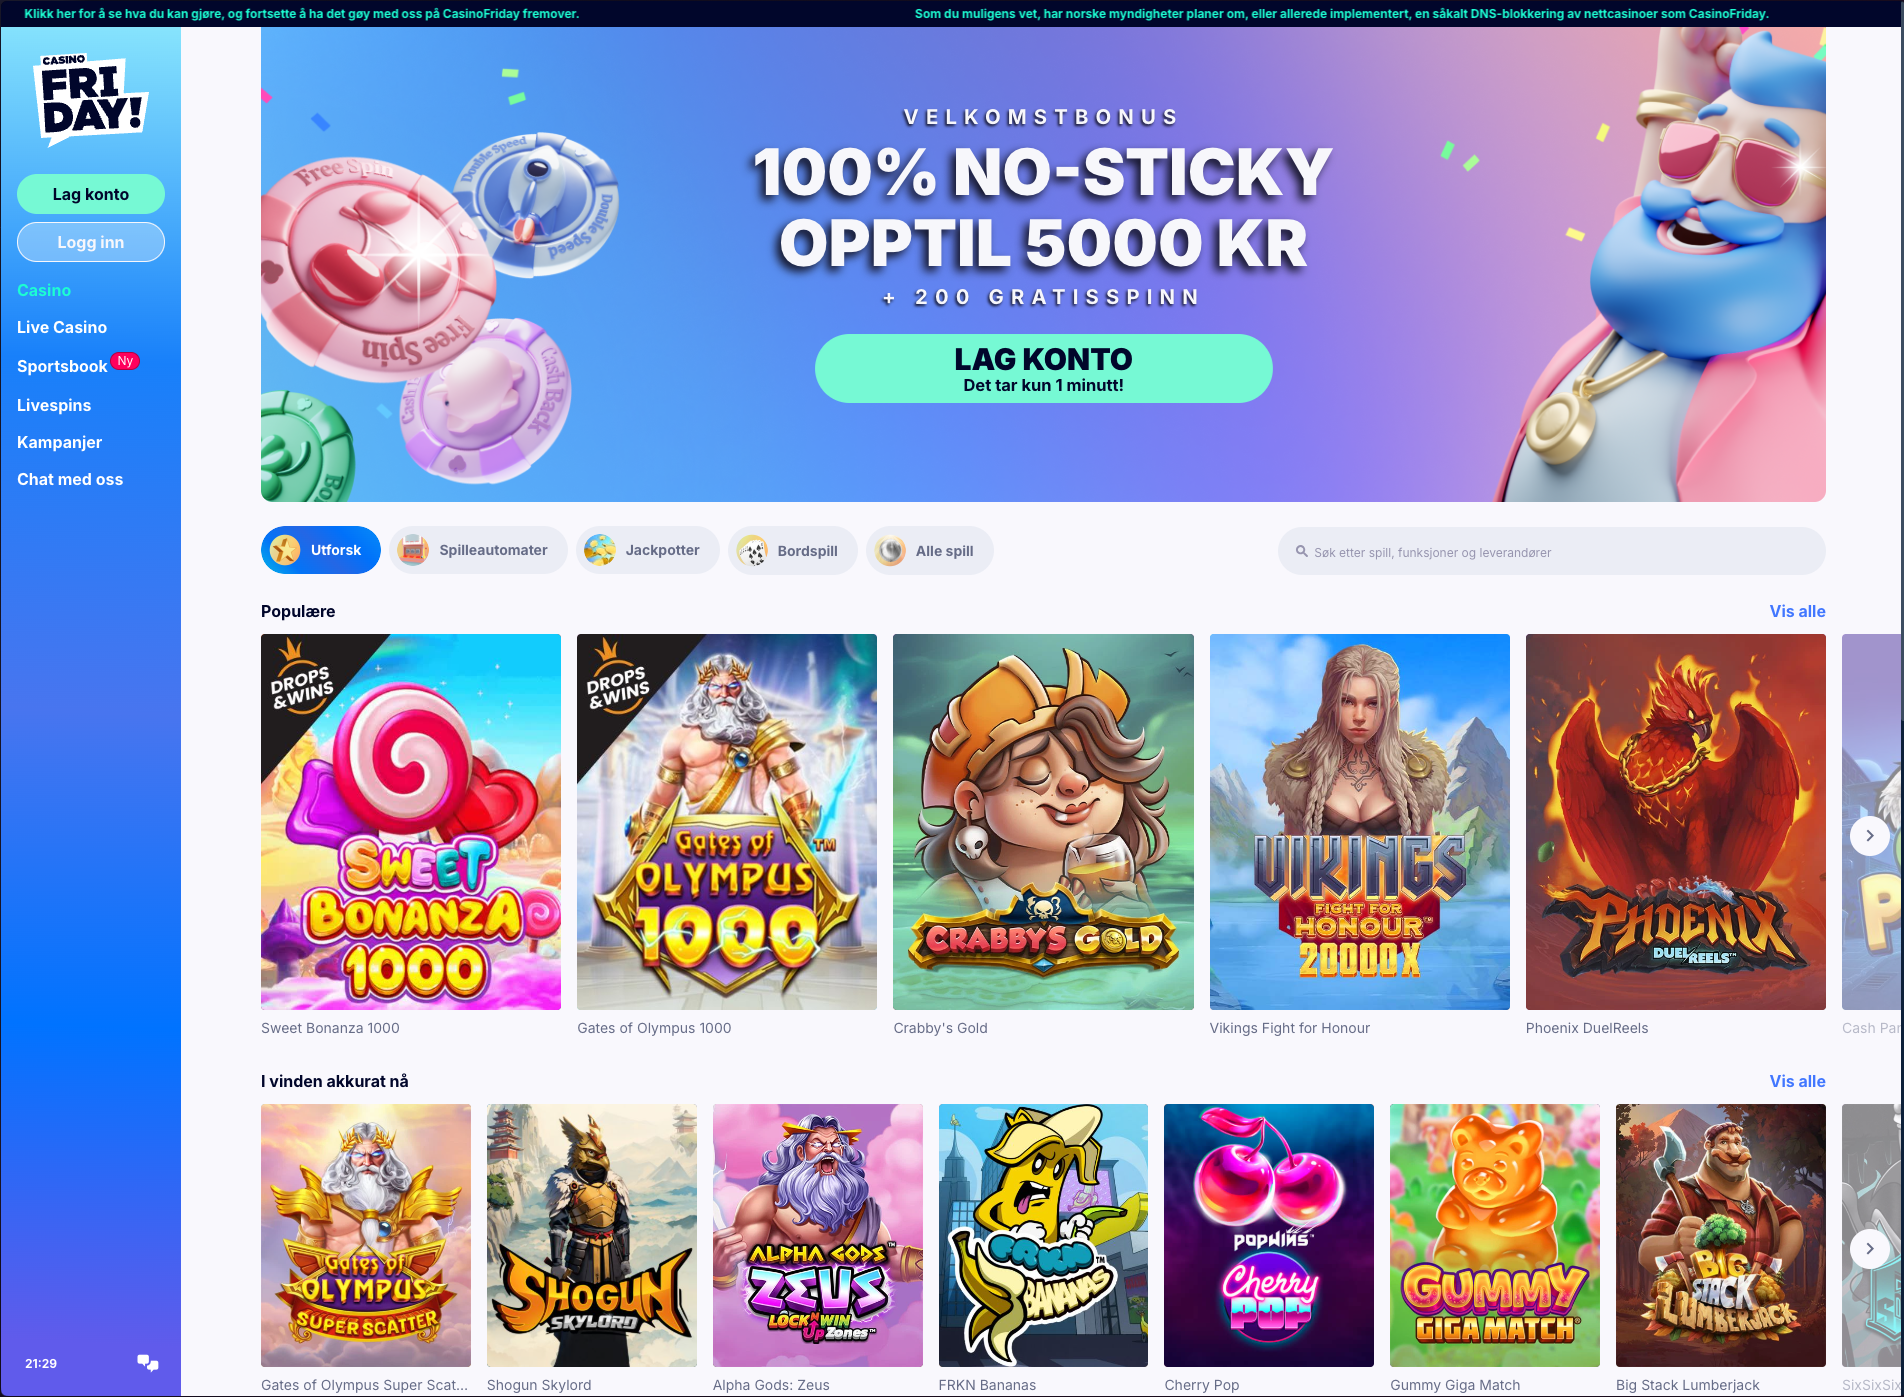Open the Crabby's Gold game thumbnail
Image resolution: width=1904 pixels, height=1397 pixels.
click(1043, 822)
